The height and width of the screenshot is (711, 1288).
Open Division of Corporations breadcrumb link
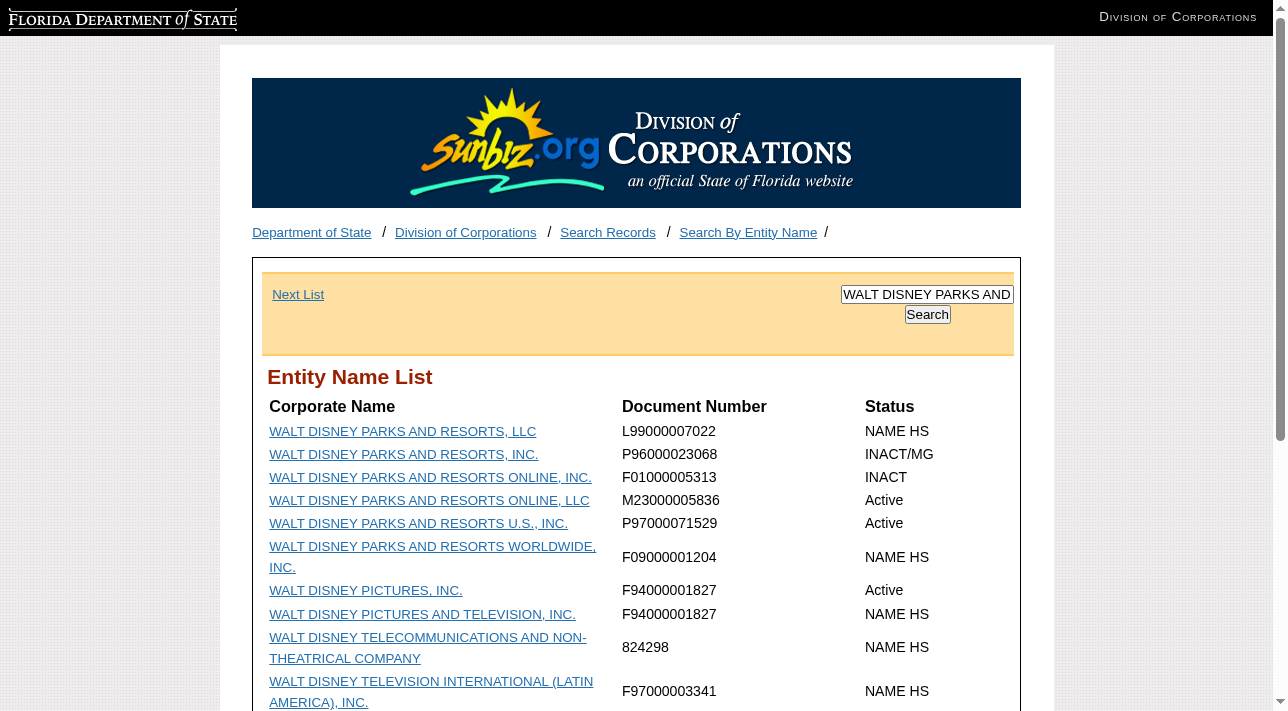tap(465, 233)
